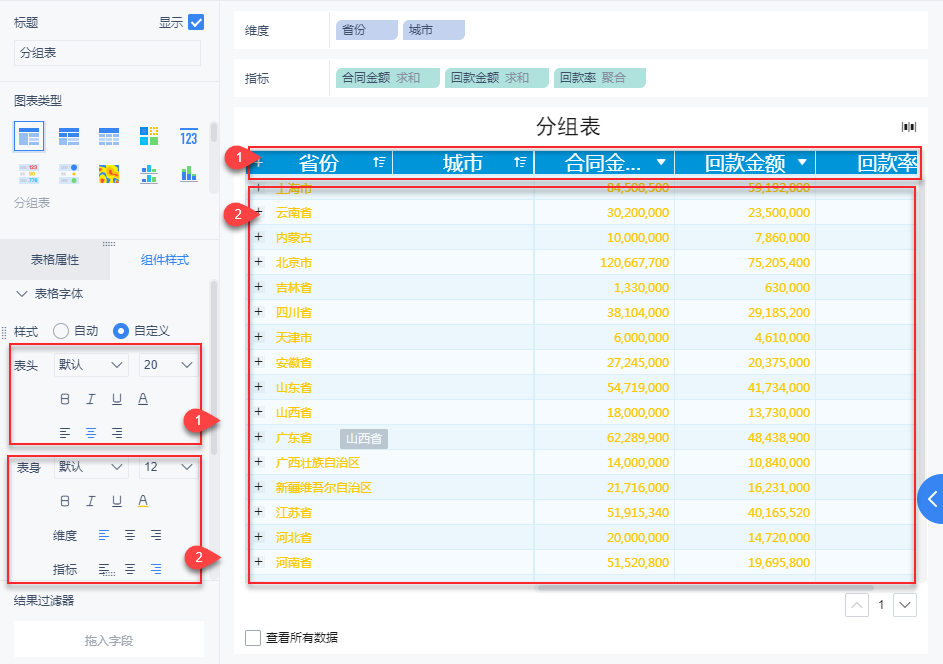Expand the 北京市 row
The width and height of the screenshot is (943, 664).
(259, 262)
